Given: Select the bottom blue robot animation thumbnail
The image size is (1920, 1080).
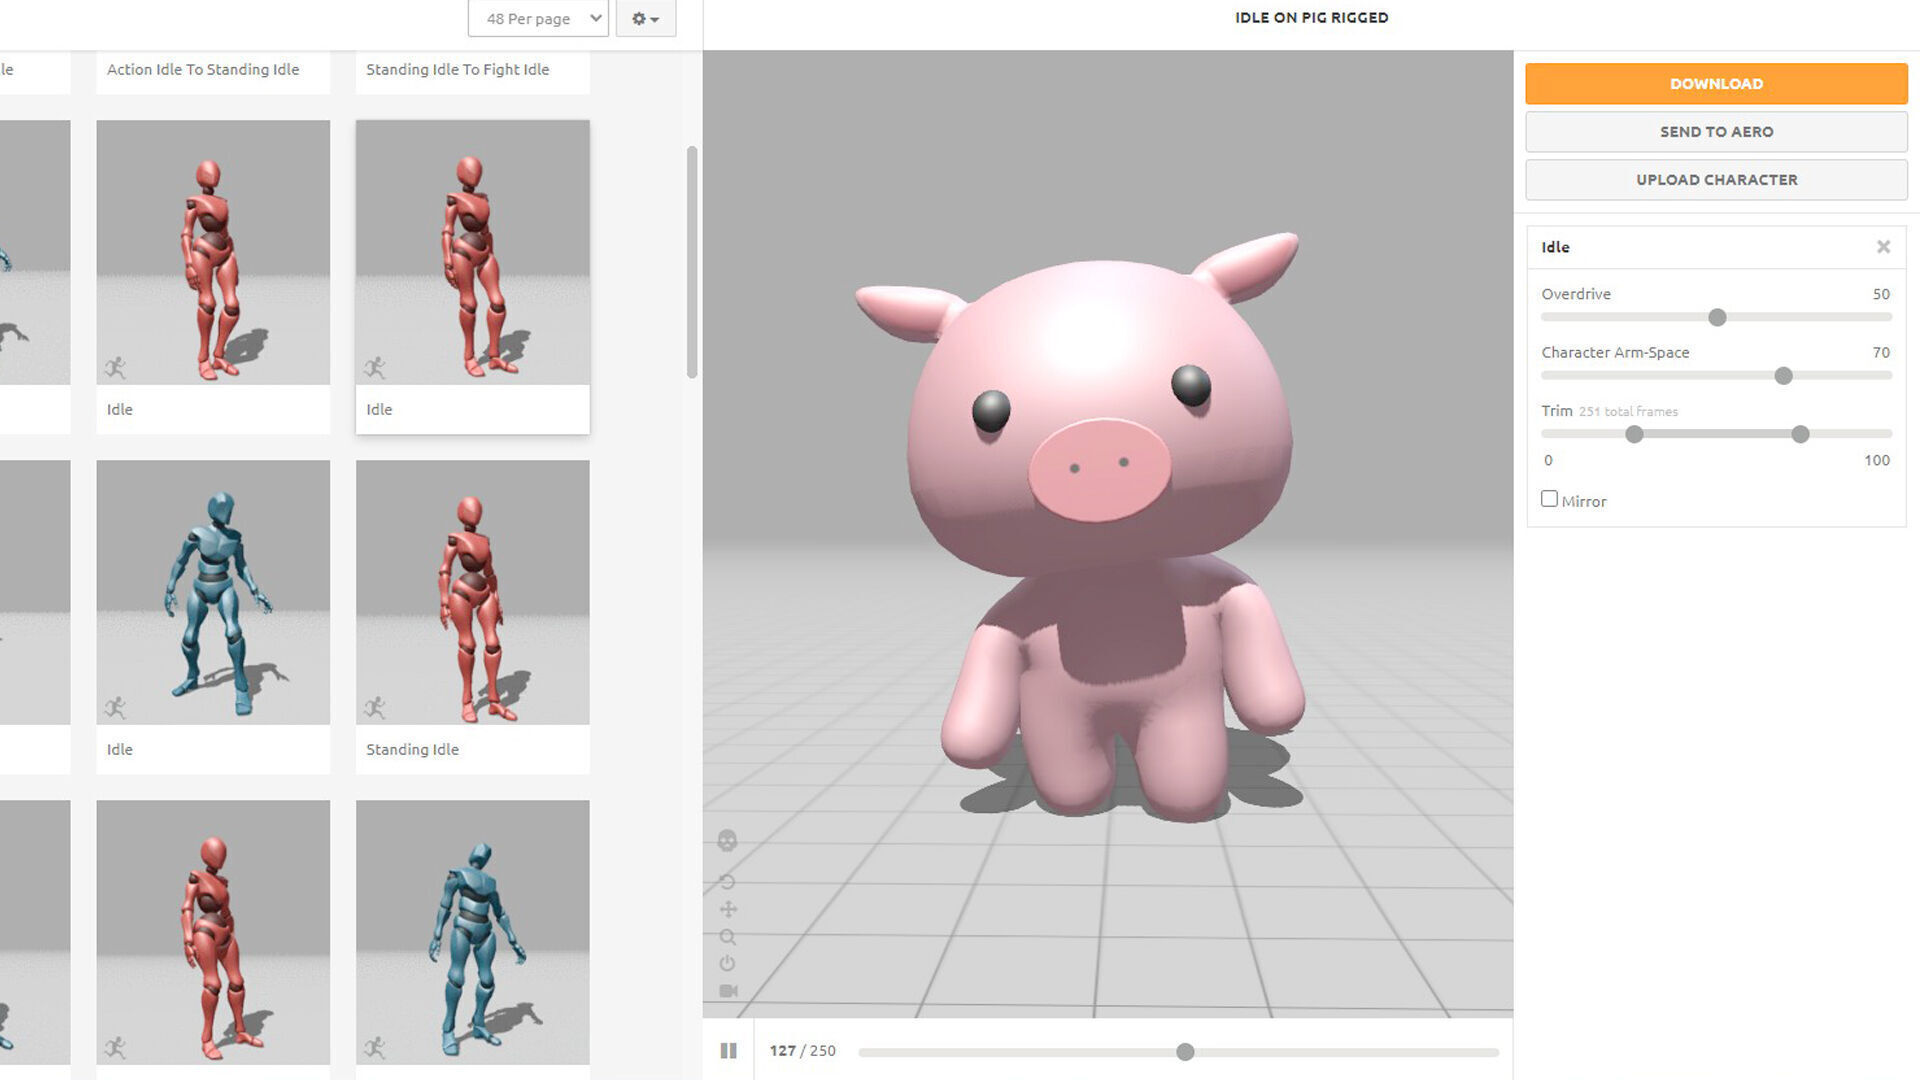Looking at the screenshot, I should pos(472,932).
